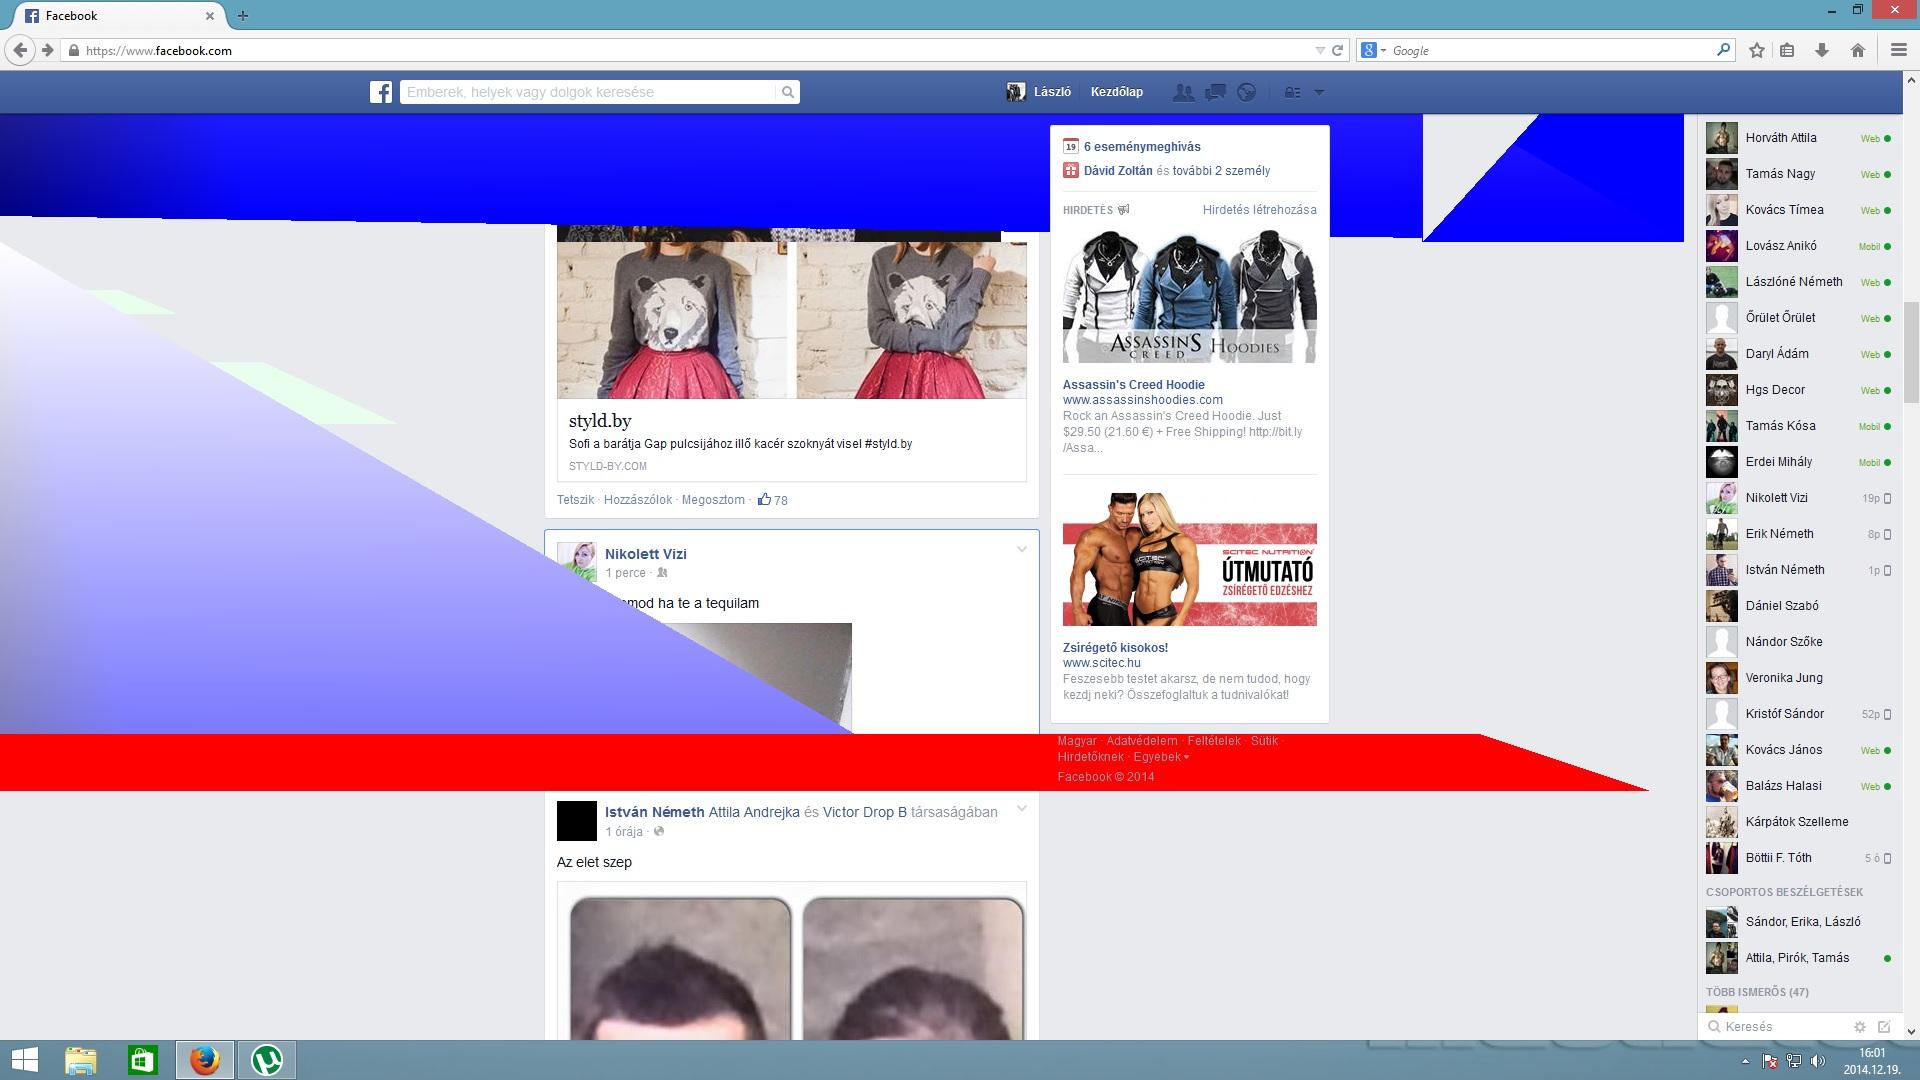1920x1080 pixels.
Task: Open the notifications globe icon
Action: coord(1246,92)
